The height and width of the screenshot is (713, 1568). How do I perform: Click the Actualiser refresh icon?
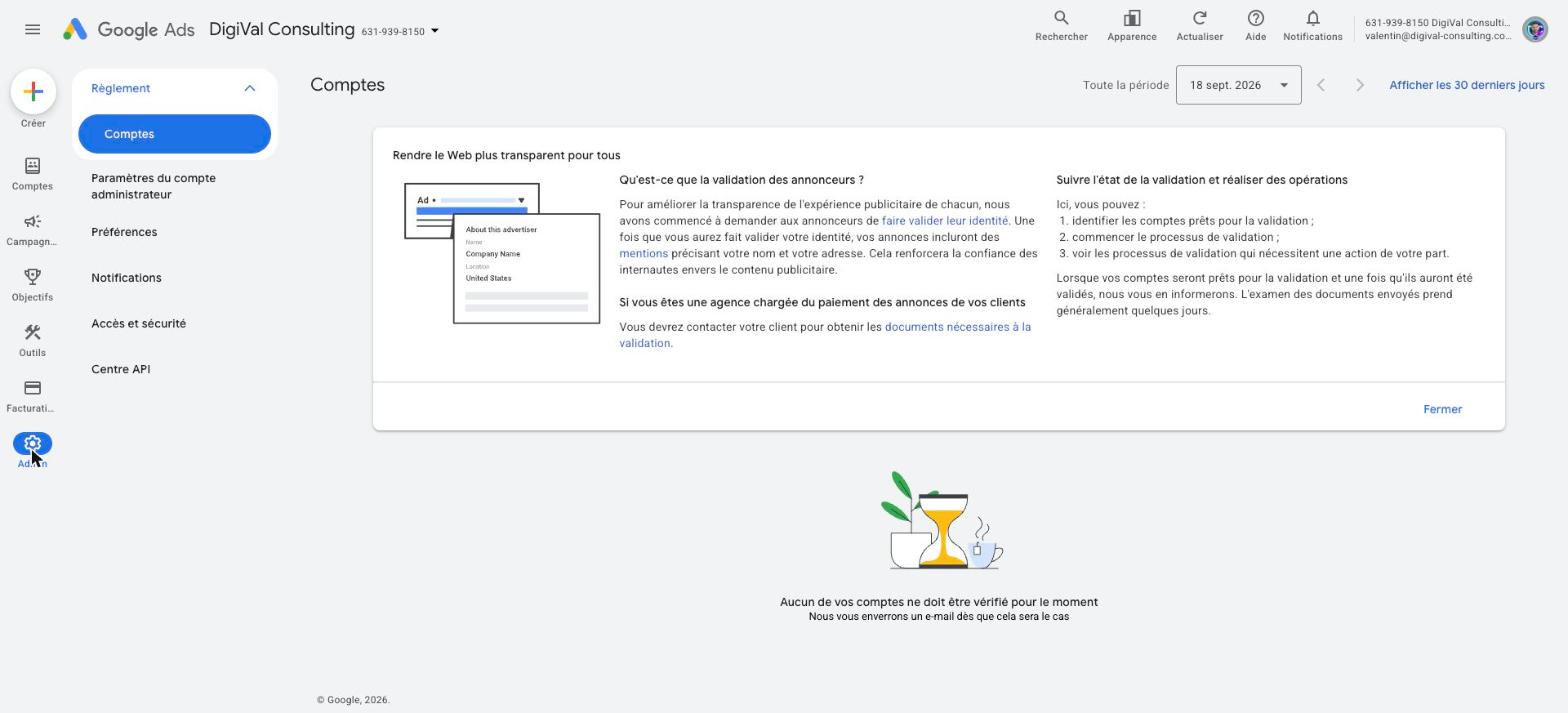click(x=1199, y=19)
